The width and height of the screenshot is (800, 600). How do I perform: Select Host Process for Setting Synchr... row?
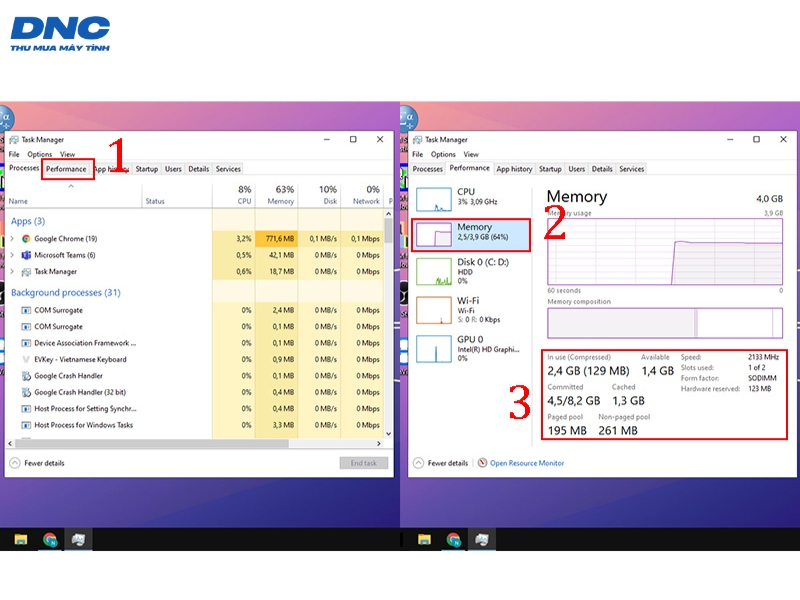point(194,409)
